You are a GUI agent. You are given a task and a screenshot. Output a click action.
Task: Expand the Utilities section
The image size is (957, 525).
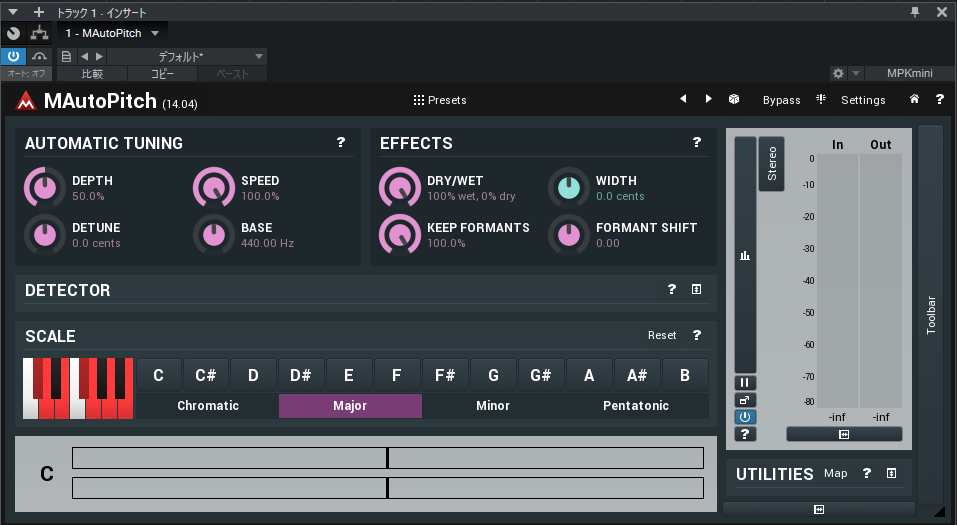(x=891, y=473)
